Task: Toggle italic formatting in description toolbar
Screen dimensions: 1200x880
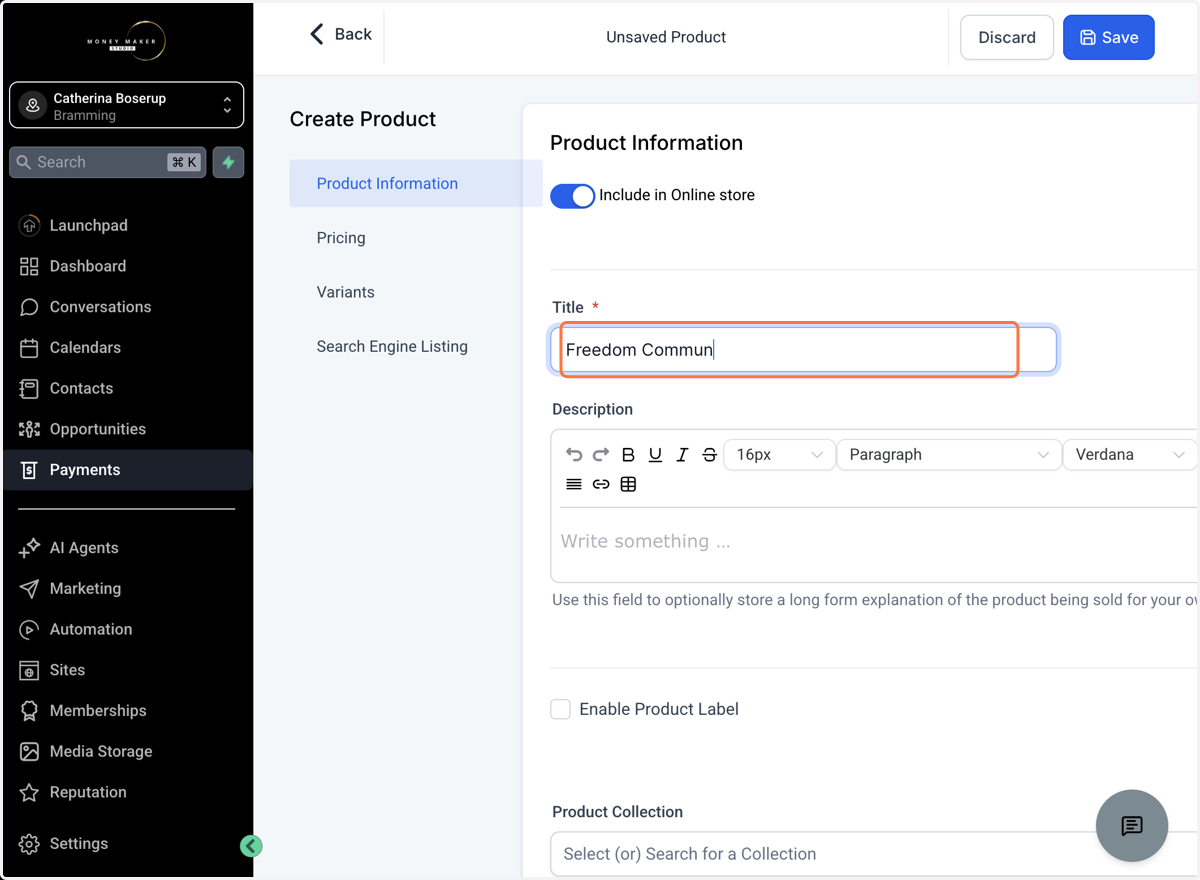Action: click(682, 454)
